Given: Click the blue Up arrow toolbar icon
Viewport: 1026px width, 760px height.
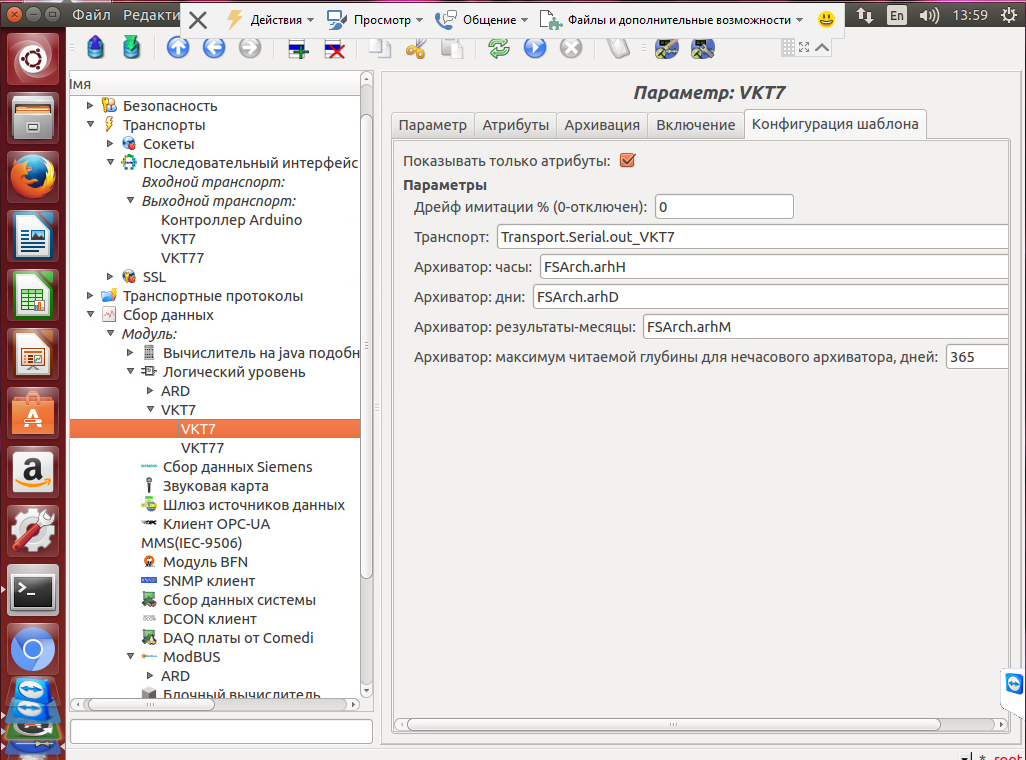Looking at the screenshot, I should point(178,47).
